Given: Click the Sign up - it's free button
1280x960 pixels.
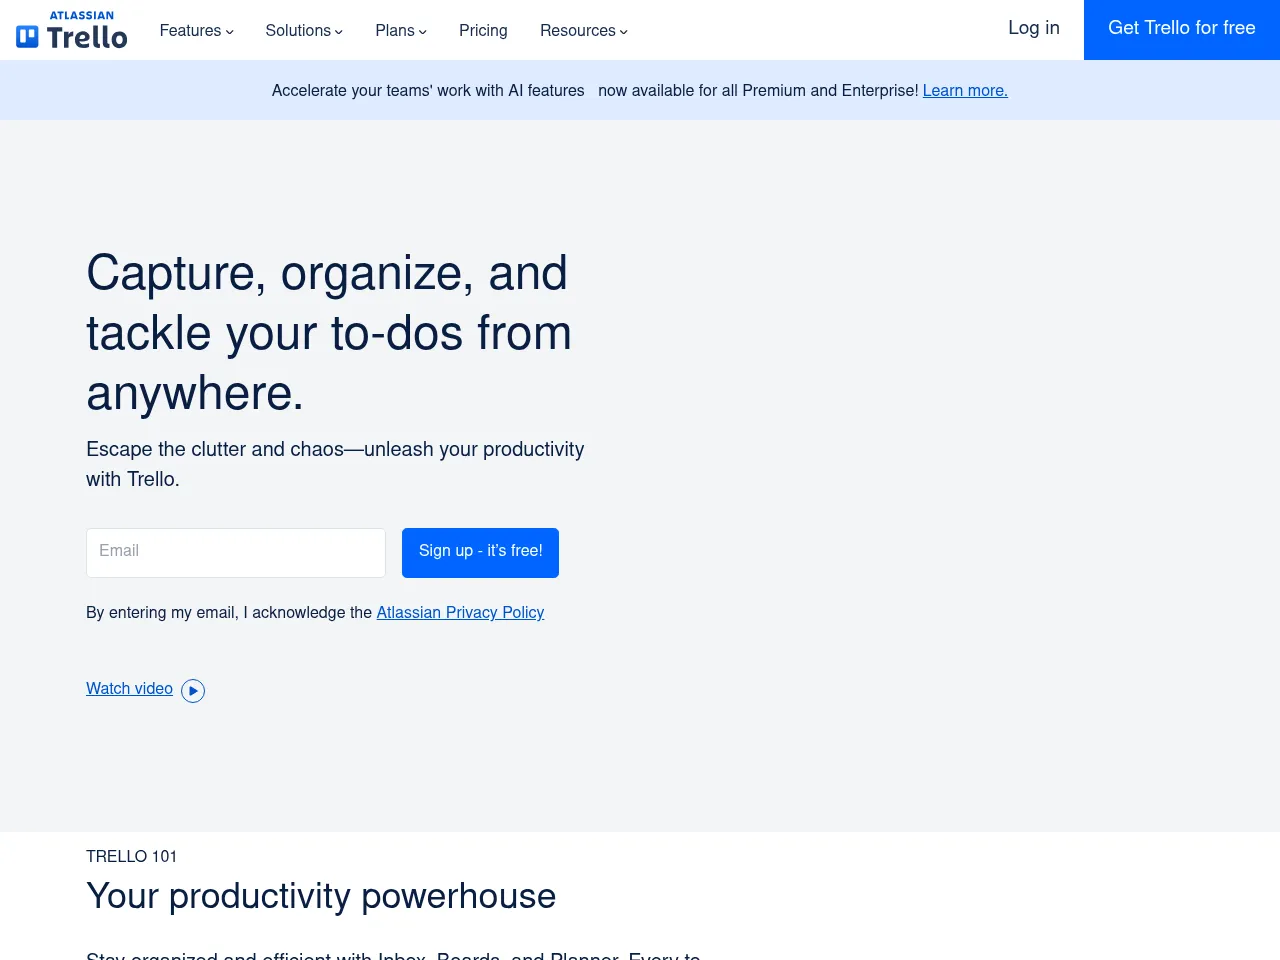Looking at the screenshot, I should 480,552.
